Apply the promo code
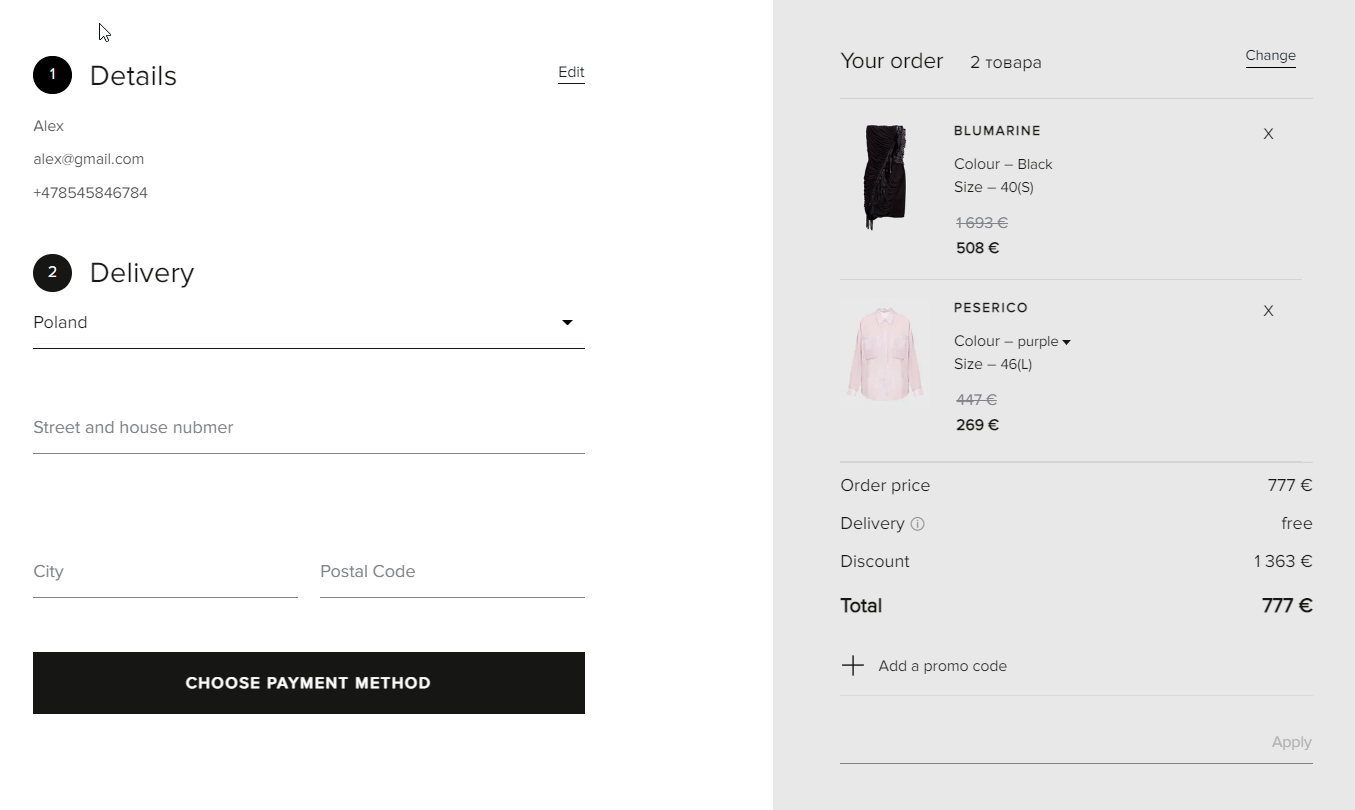 [x=1291, y=742]
